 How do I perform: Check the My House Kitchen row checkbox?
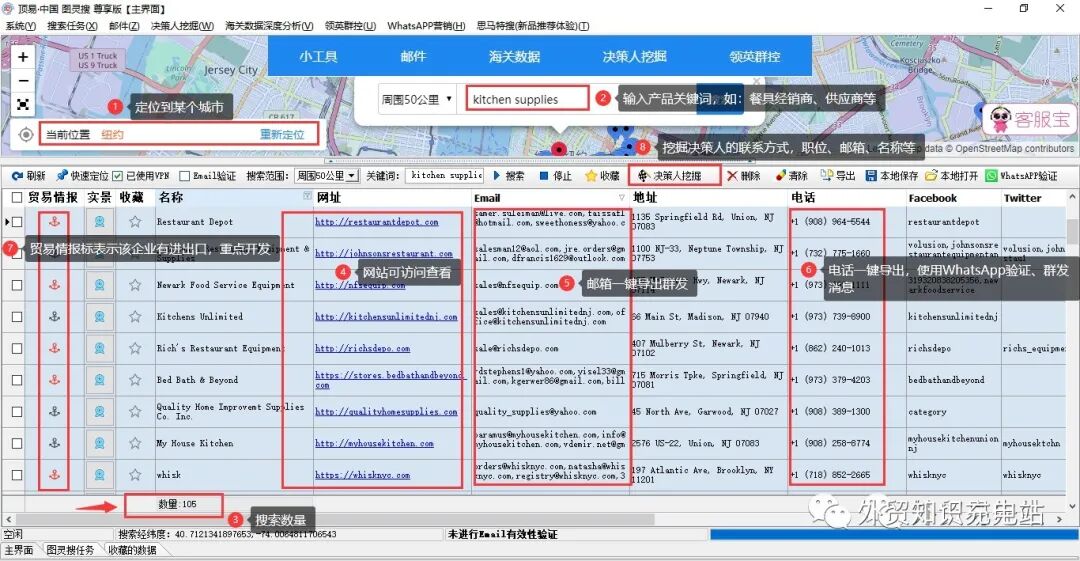click(17, 443)
